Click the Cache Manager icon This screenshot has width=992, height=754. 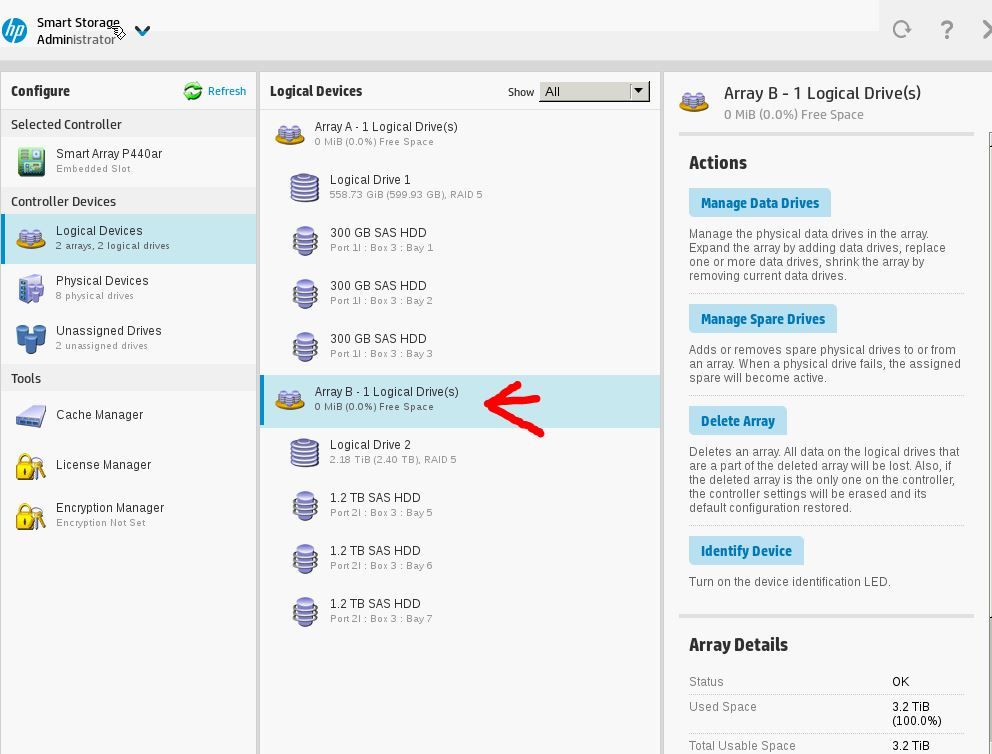[31, 416]
